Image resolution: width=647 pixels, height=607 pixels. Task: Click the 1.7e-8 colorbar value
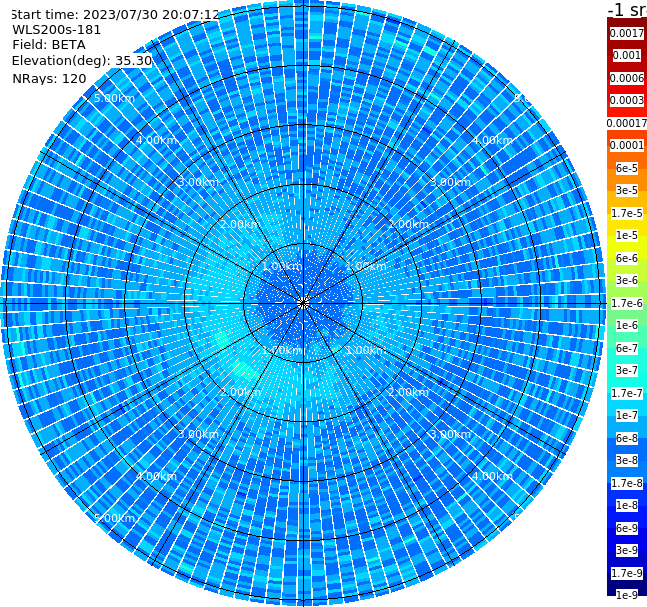click(x=626, y=483)
